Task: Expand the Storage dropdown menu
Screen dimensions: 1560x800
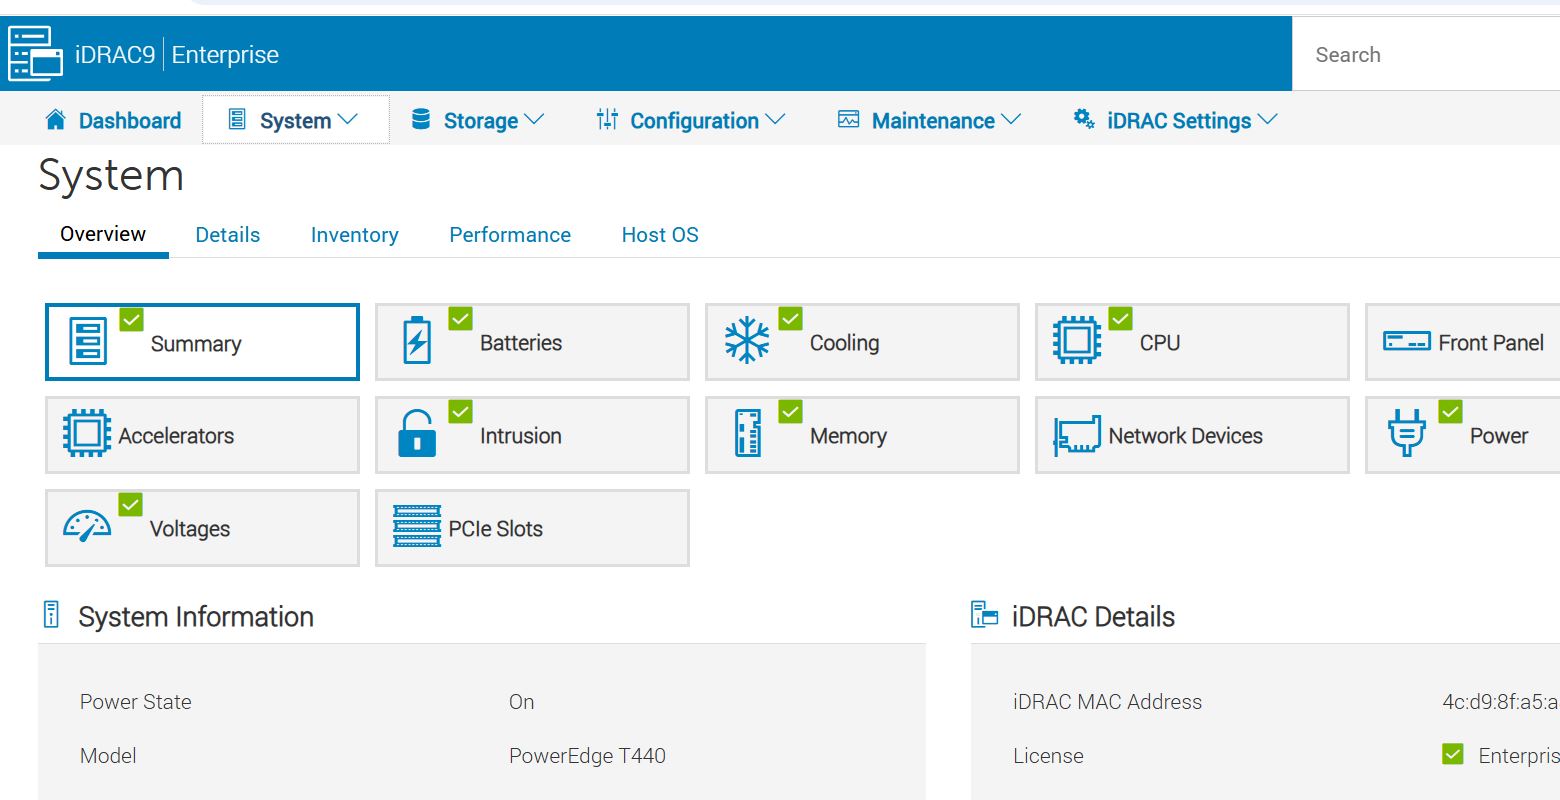Action: (481, 120)
